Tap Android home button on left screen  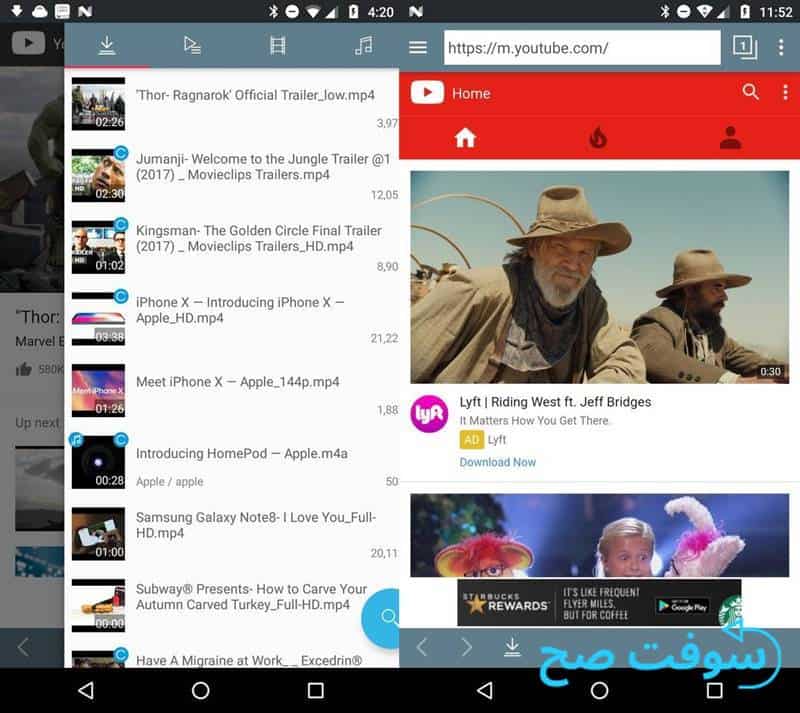point(201,691)
